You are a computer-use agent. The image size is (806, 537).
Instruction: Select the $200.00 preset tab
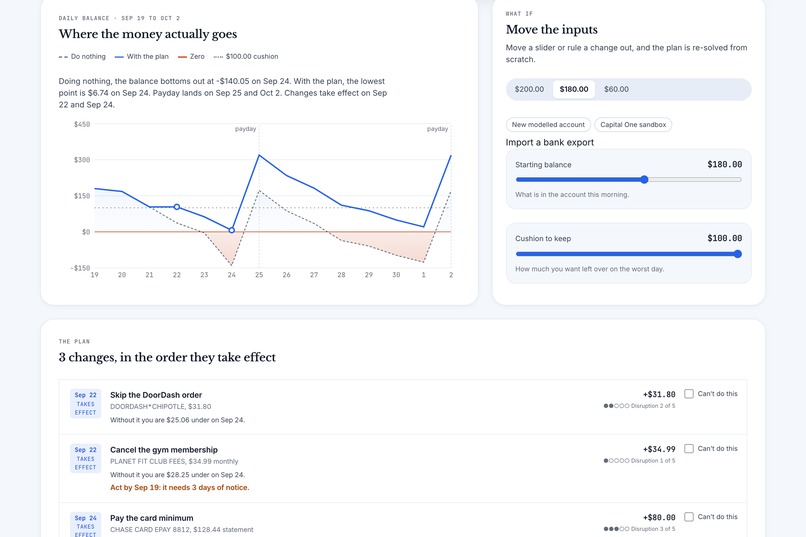tap(529, 89)
